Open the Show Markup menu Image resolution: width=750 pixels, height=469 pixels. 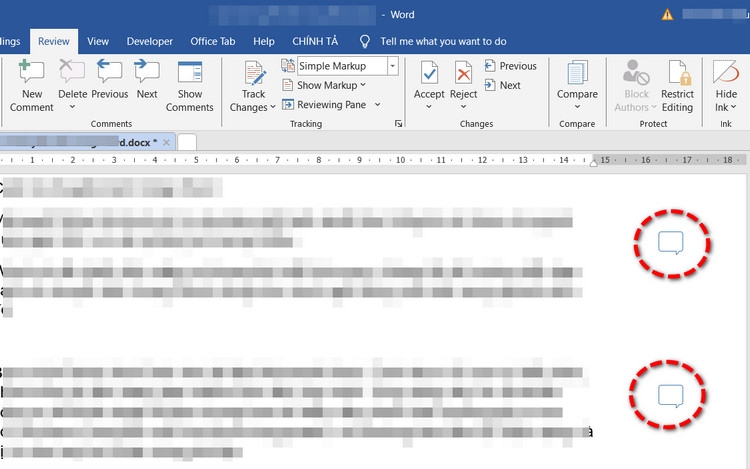tap(324, 85)
